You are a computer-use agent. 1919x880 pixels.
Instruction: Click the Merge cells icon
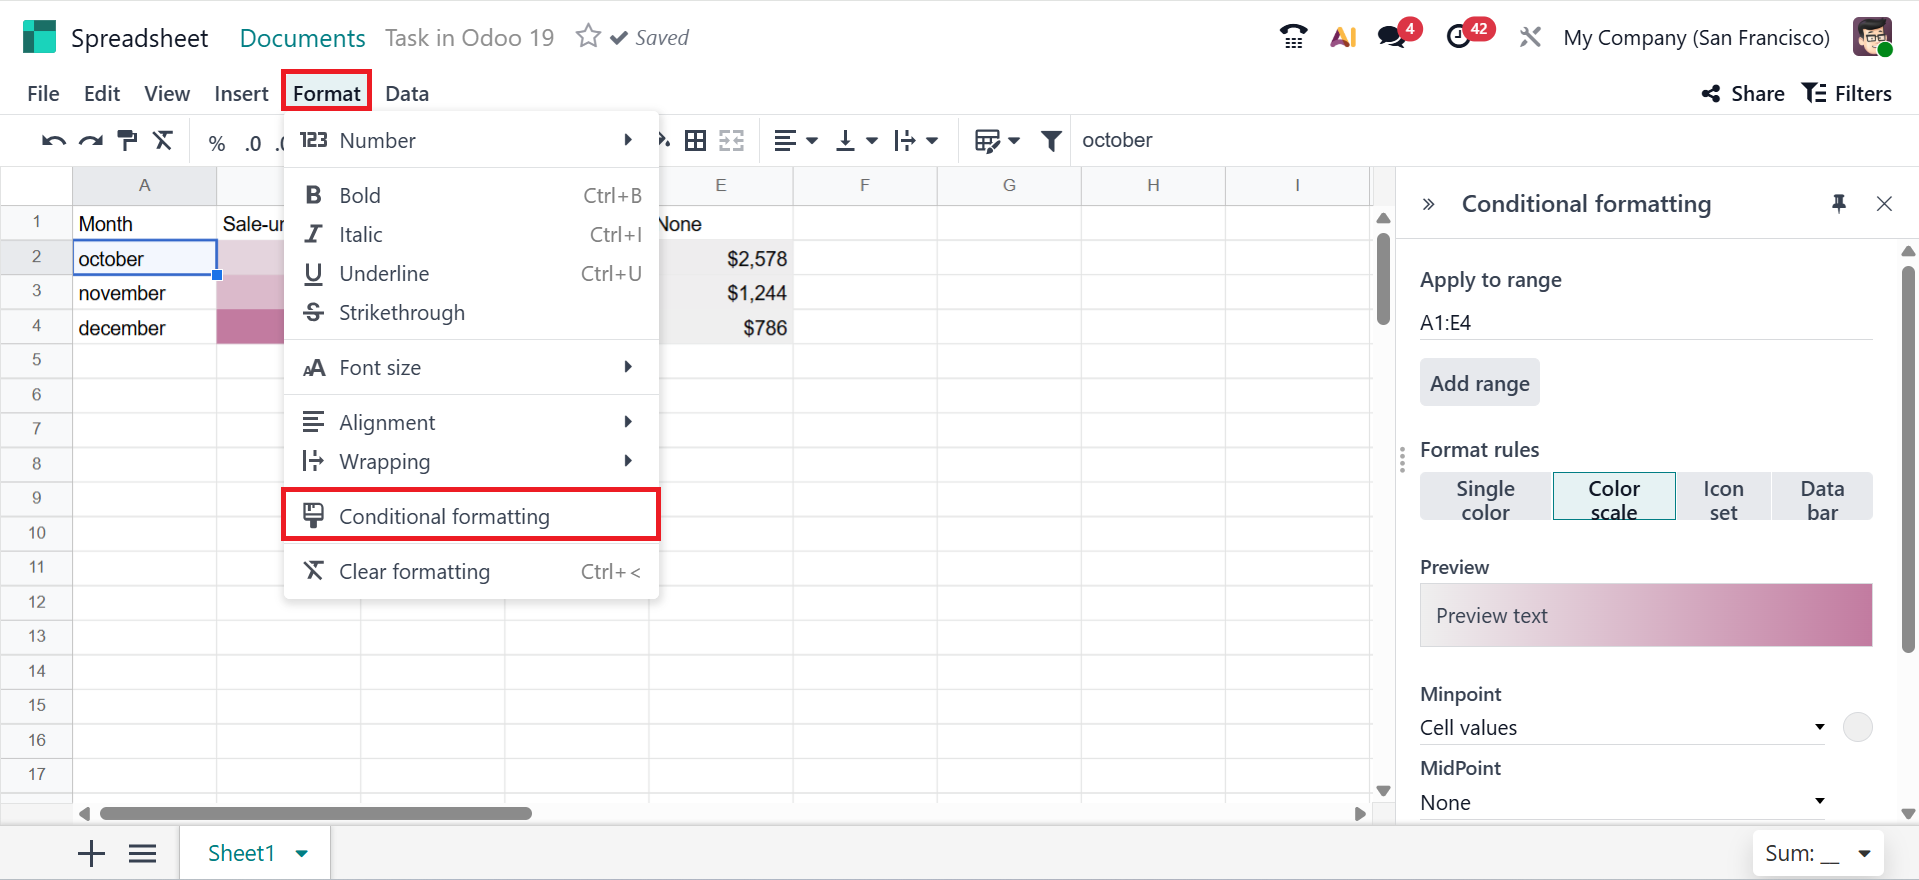click(732, 141)
